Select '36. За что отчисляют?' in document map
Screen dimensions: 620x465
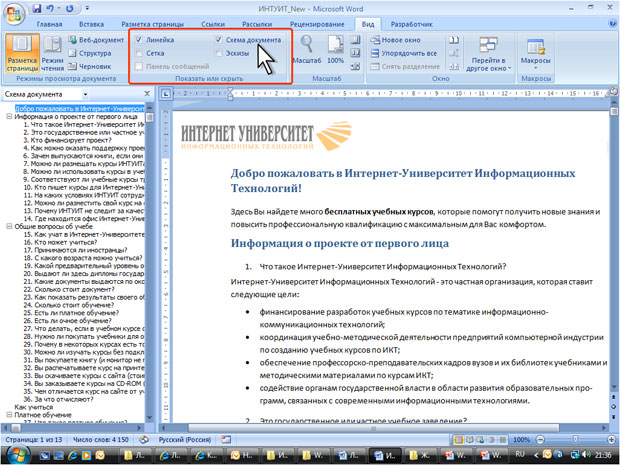pyautogui.click(x=58, y=399)
